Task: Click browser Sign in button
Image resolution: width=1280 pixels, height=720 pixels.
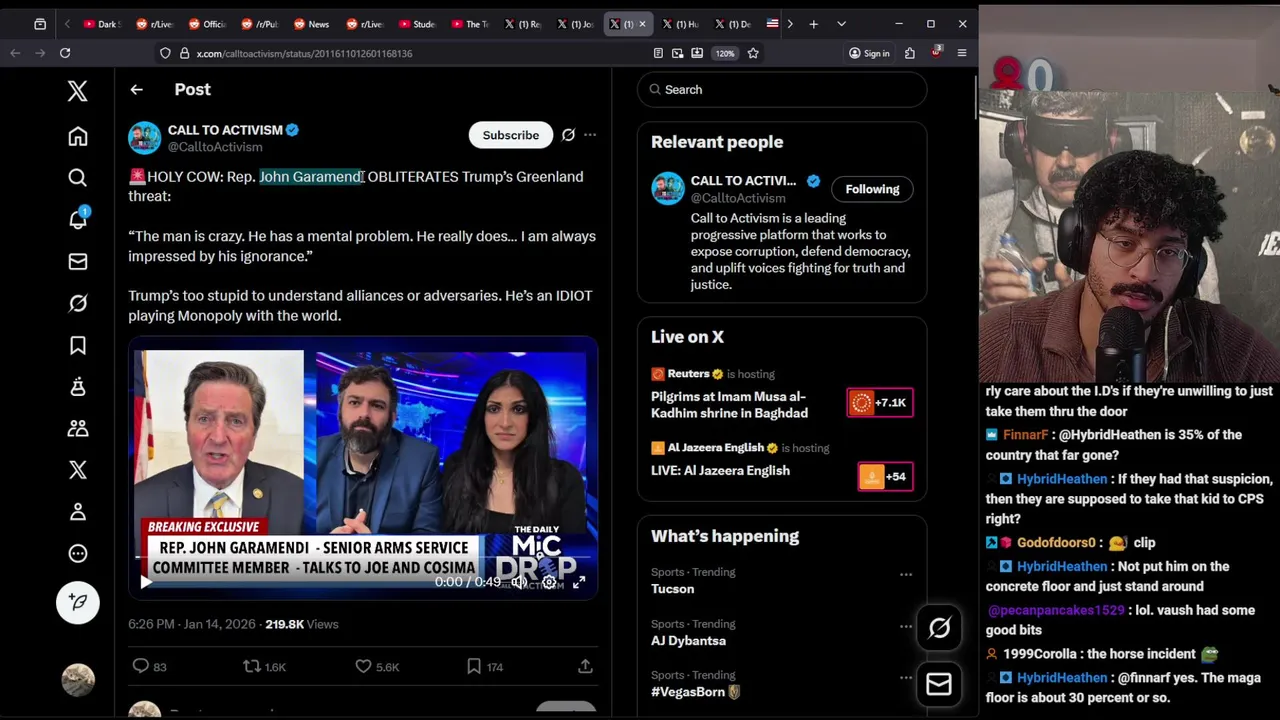Action: tap(869, 53)
